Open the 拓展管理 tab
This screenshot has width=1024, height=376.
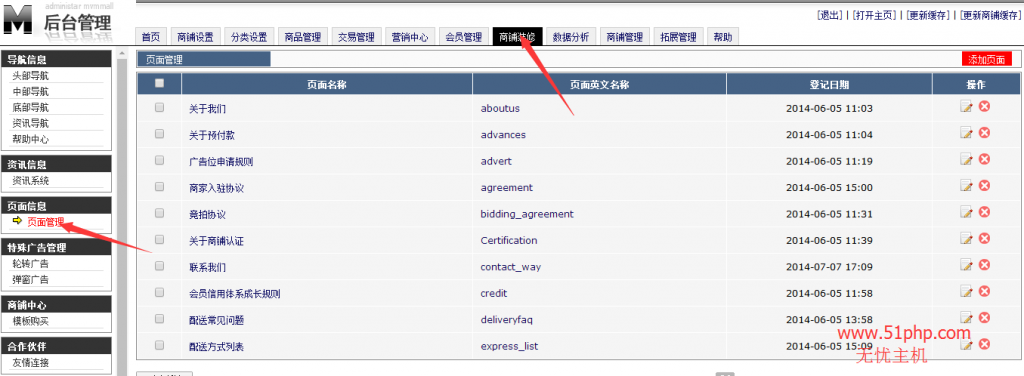(x=678, y=37)
